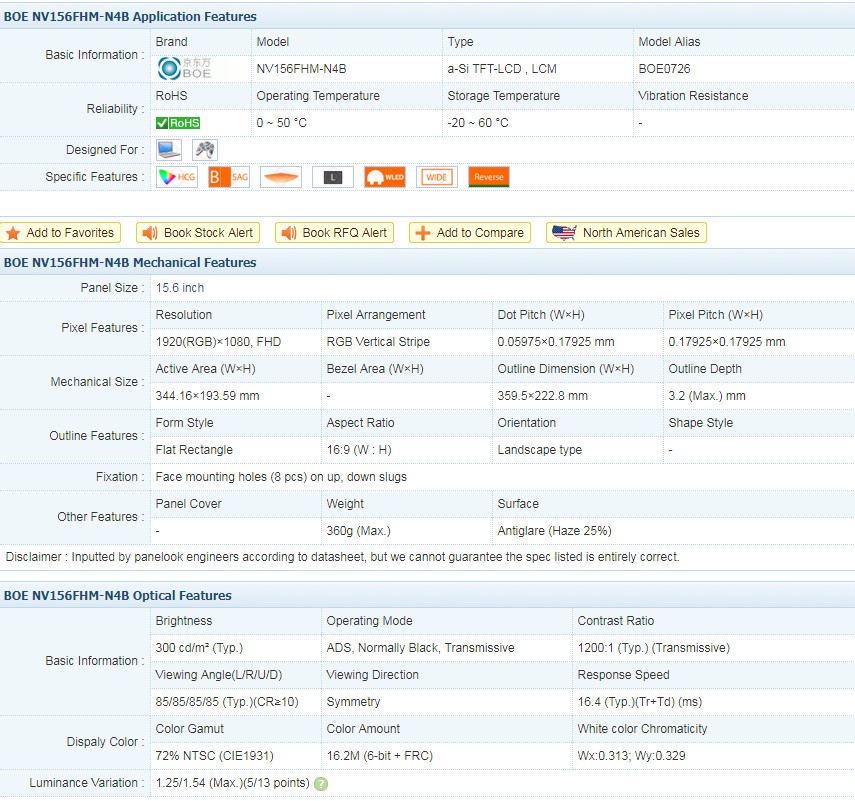855x801 pixels.
Task: Click the brightness value '300 cd/m² (Typ.)'
Action: [x=199, y=648]
